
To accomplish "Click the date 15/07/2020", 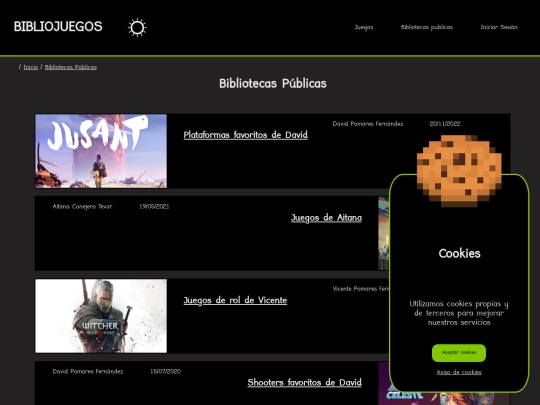I will click(165, 372).
